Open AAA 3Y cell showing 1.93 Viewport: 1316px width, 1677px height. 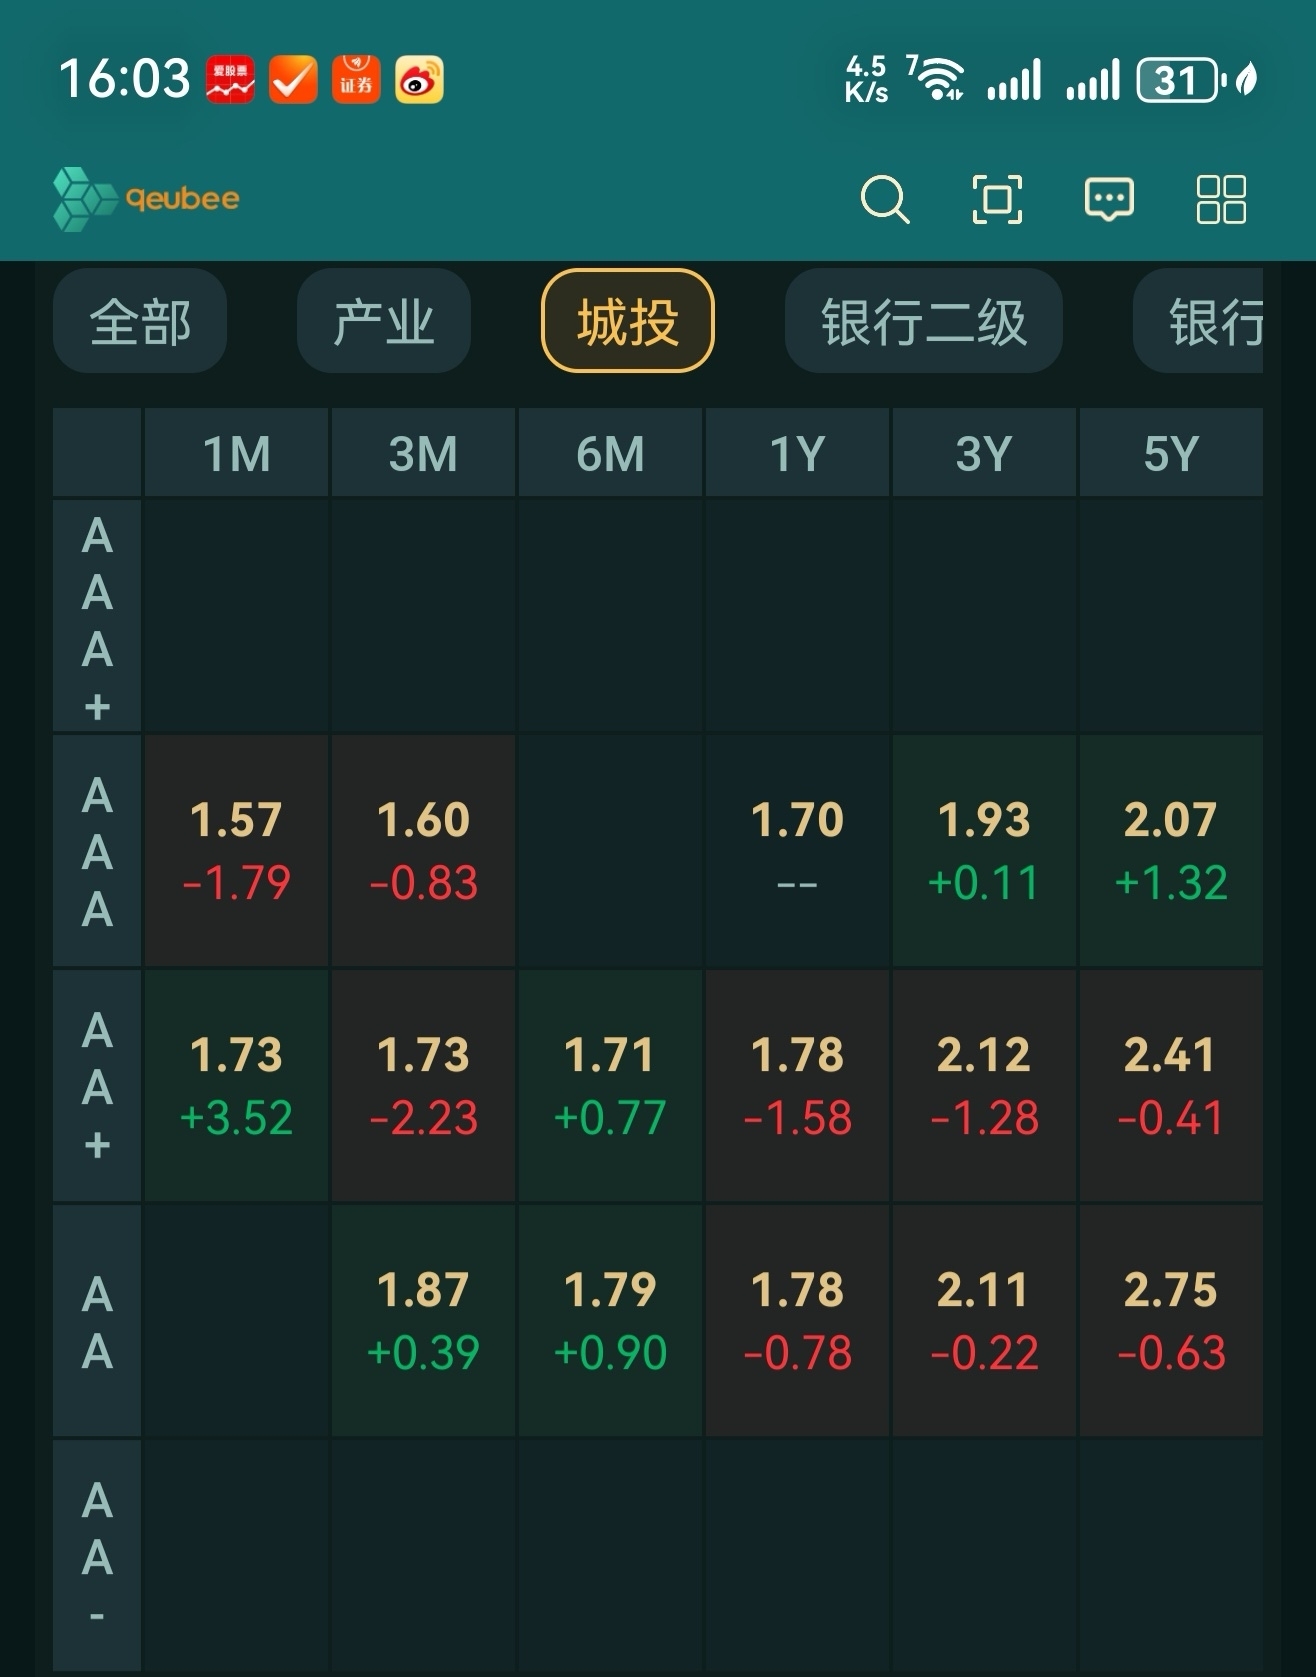(x=984, y=851)
